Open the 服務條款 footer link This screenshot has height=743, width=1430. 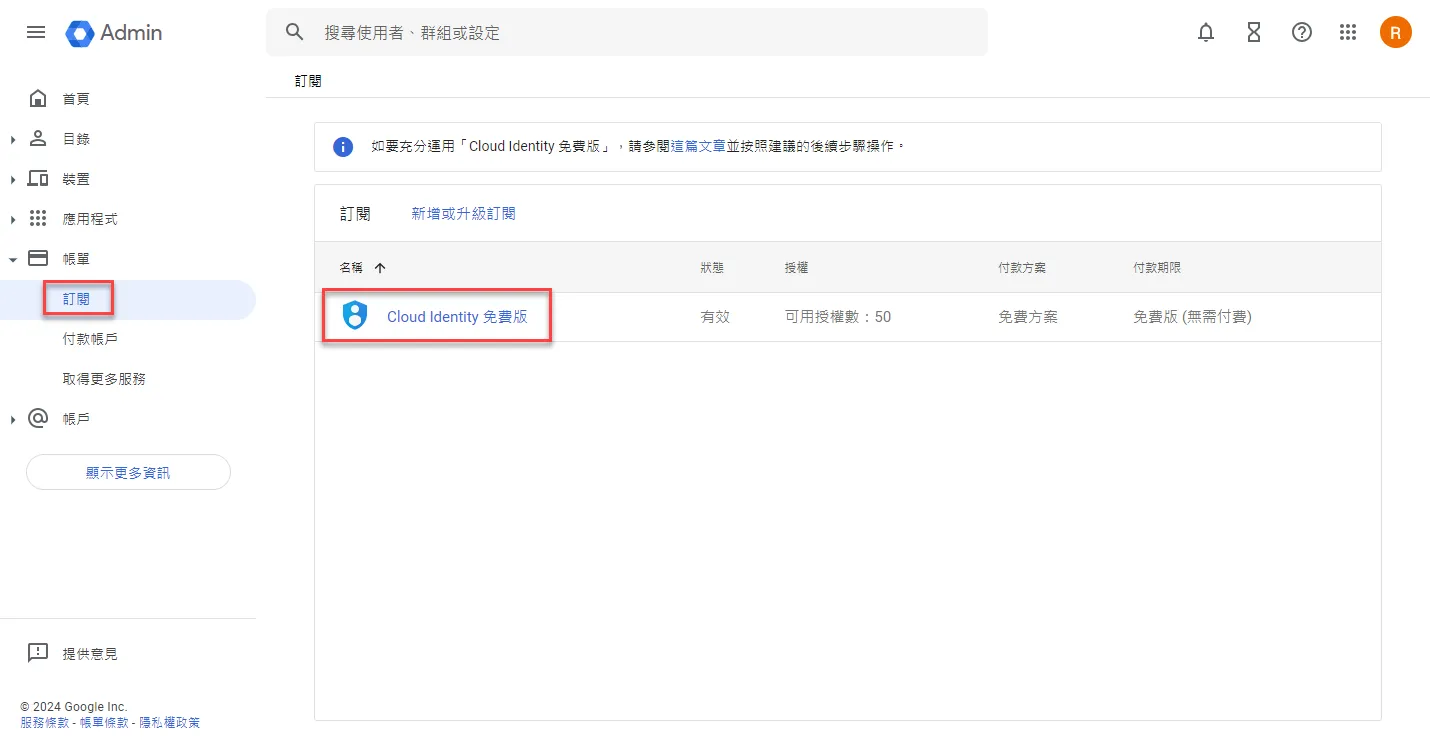(45, 722)
